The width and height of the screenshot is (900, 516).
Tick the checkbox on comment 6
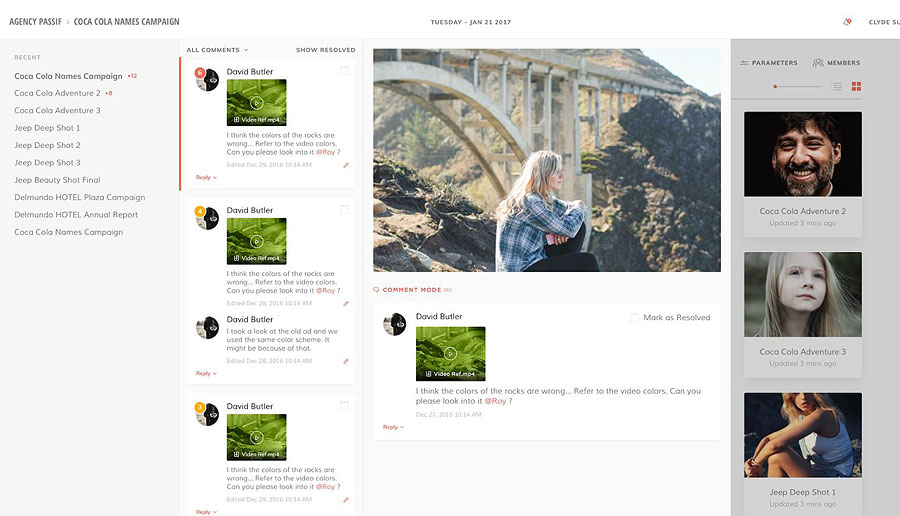pyautogui.click(x=344, y=71)
